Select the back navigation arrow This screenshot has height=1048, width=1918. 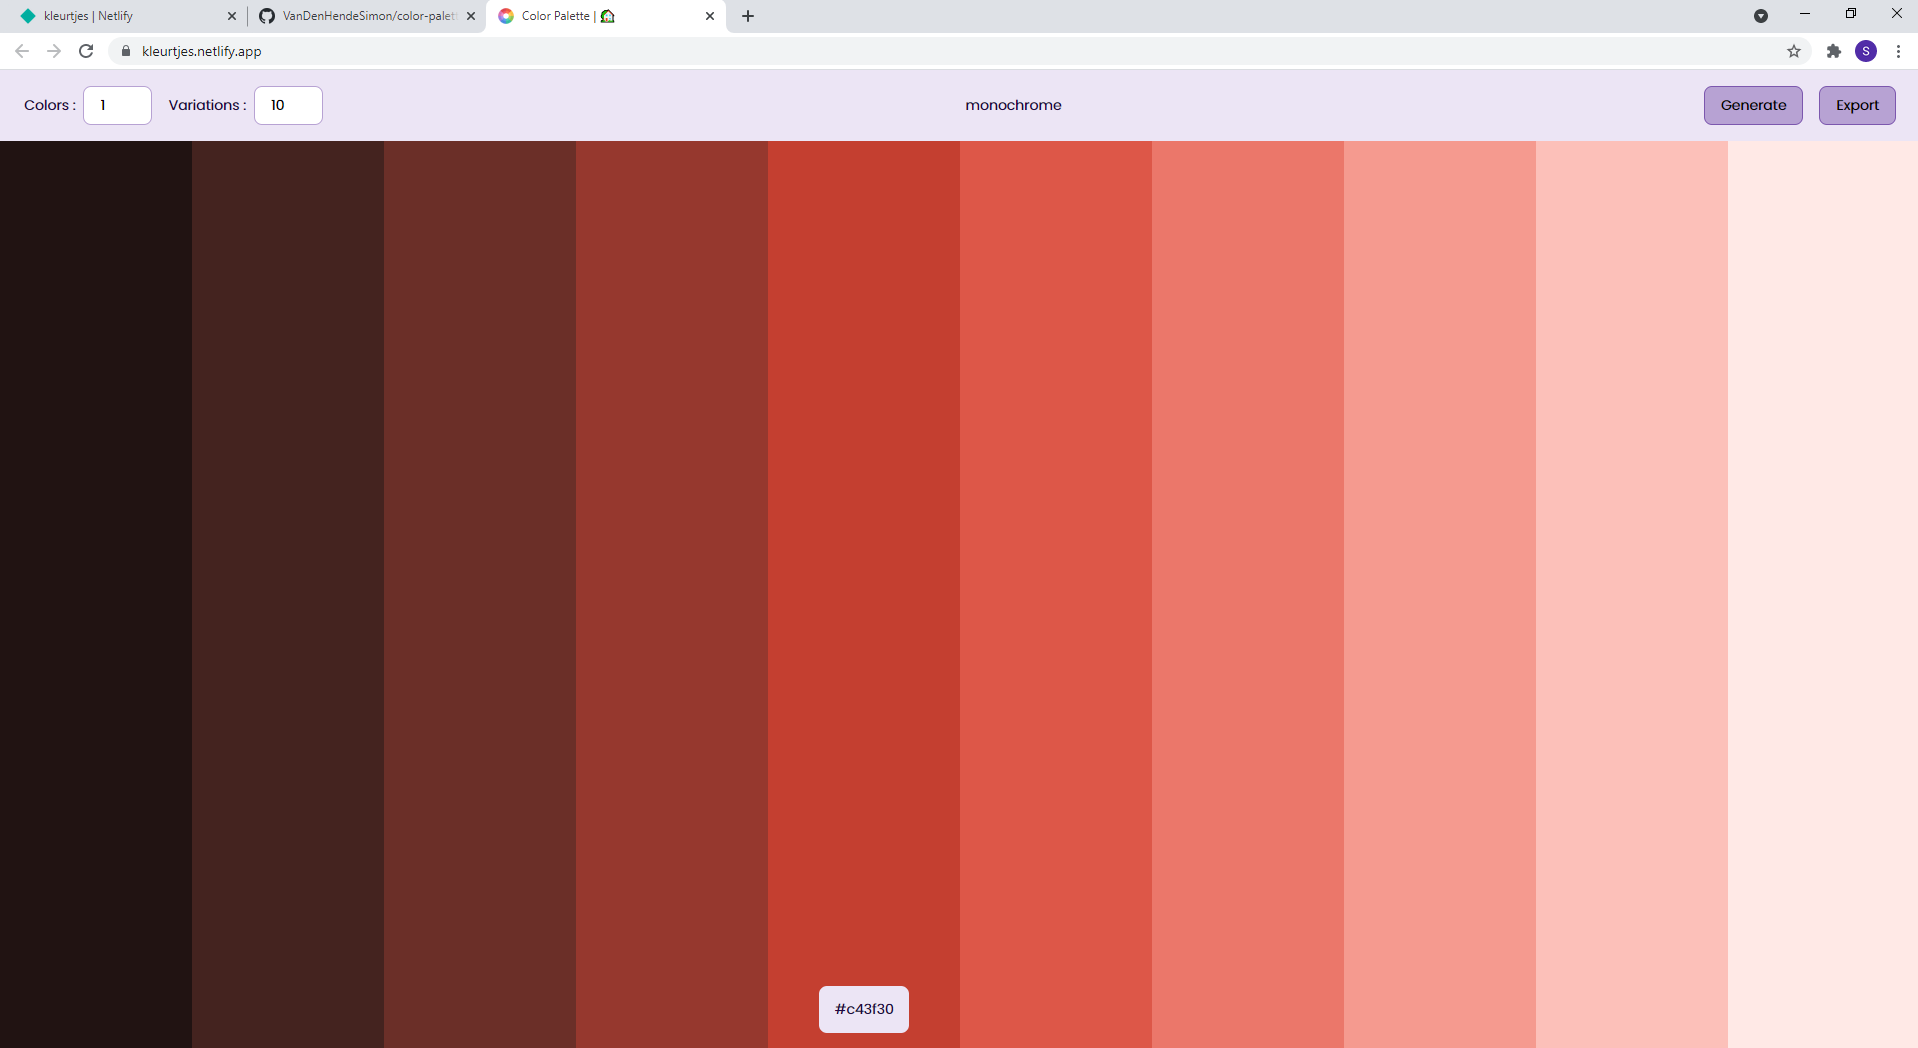[x=21, y=51]
